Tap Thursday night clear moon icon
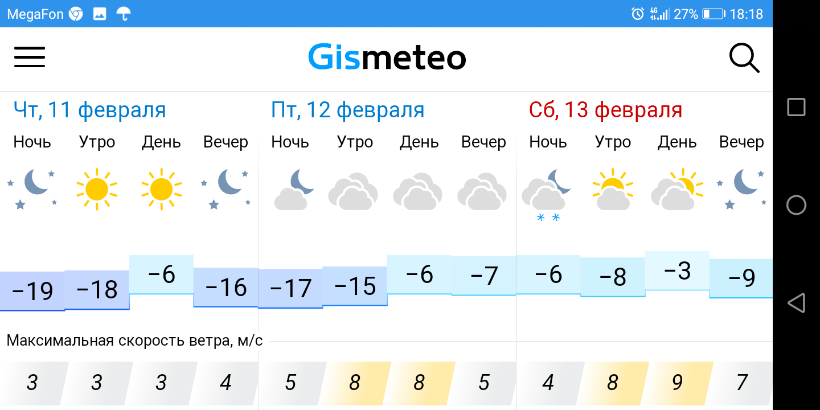Viewport: 820px width, 410px height. (33, 187)
